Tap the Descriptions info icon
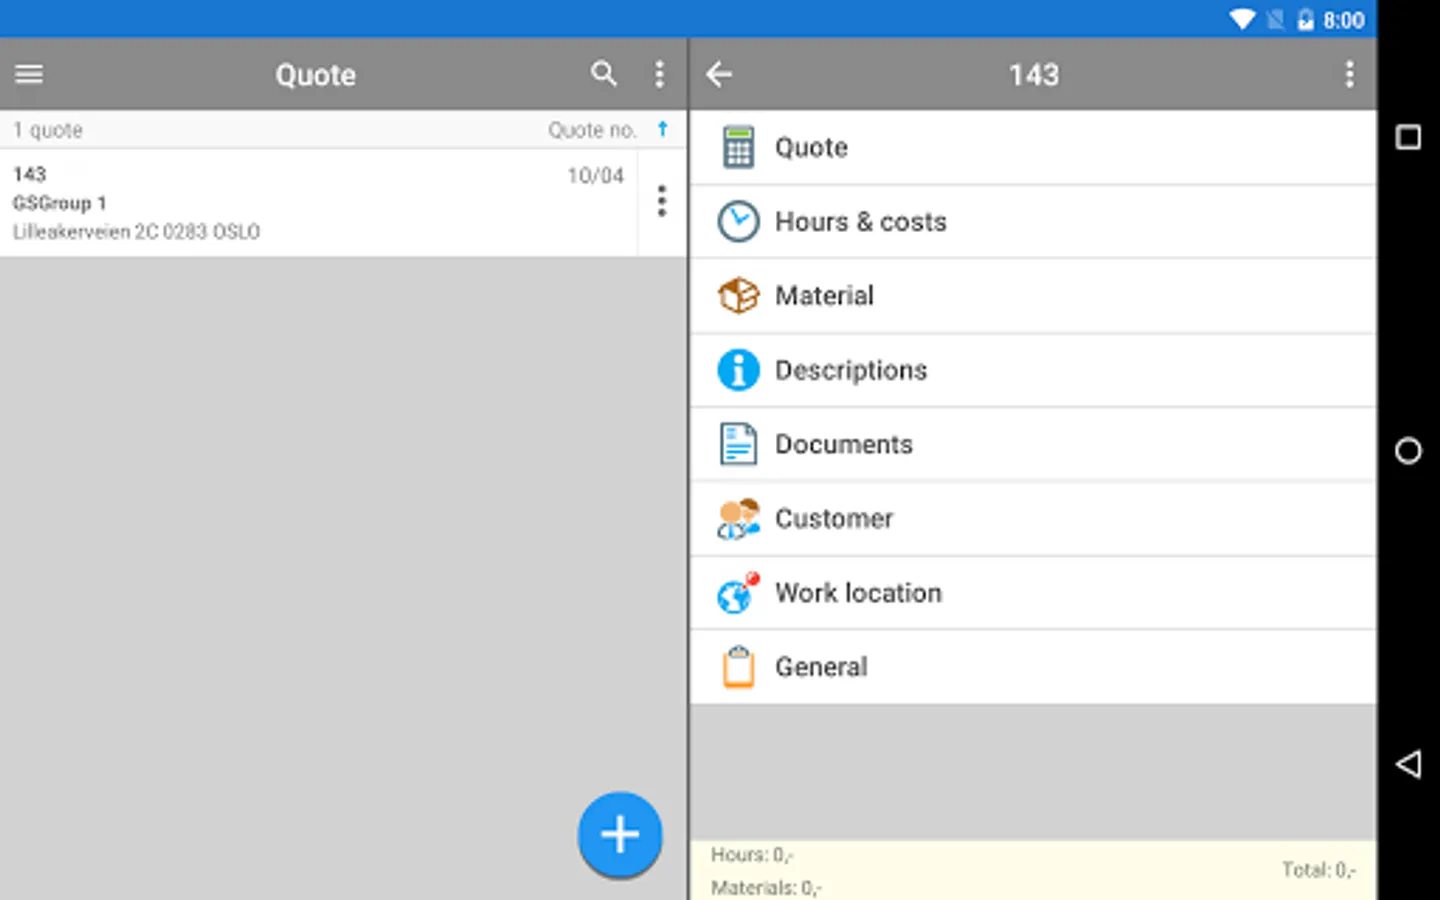The height and width of the screenshot is (900, 1440). (738, 370)
